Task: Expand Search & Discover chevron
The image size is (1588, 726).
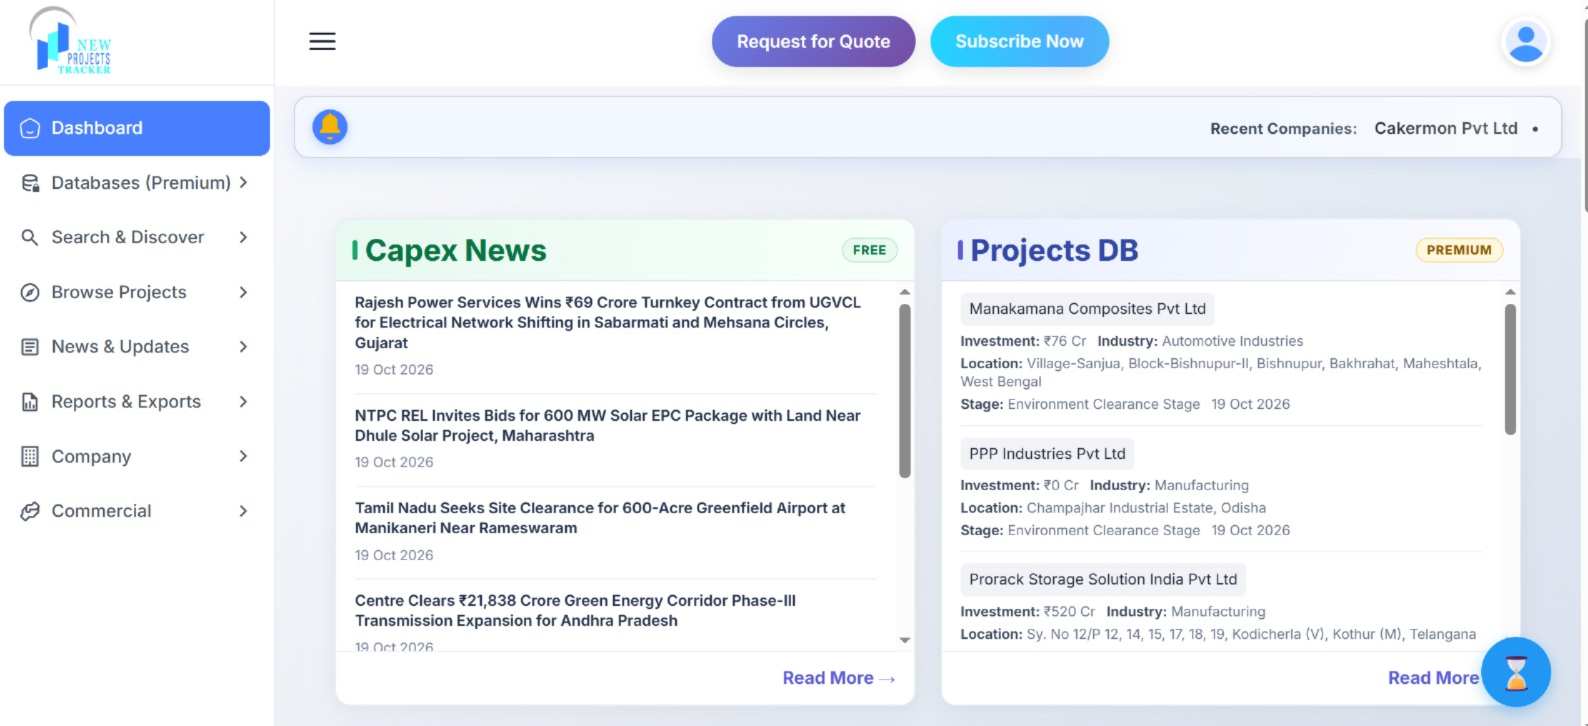Action: (x=243, y=237)
